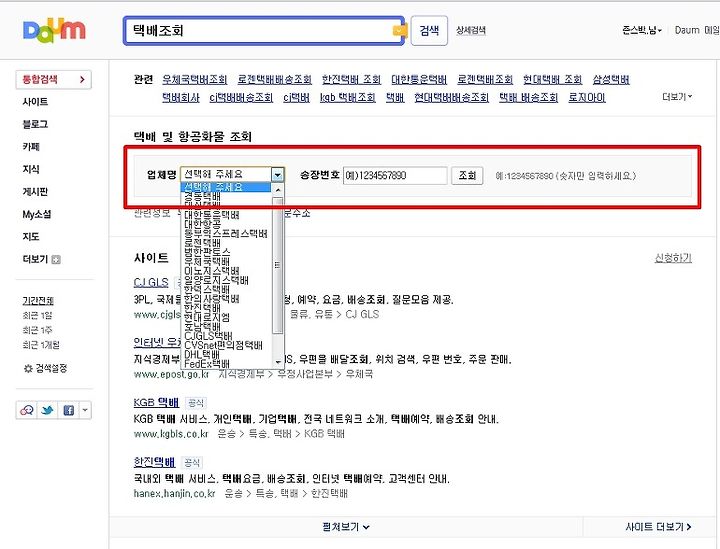720x549 pixels.
Task: Click the plus icon next to 더보기
Action: pyautogui.click(x=56, y=260)
